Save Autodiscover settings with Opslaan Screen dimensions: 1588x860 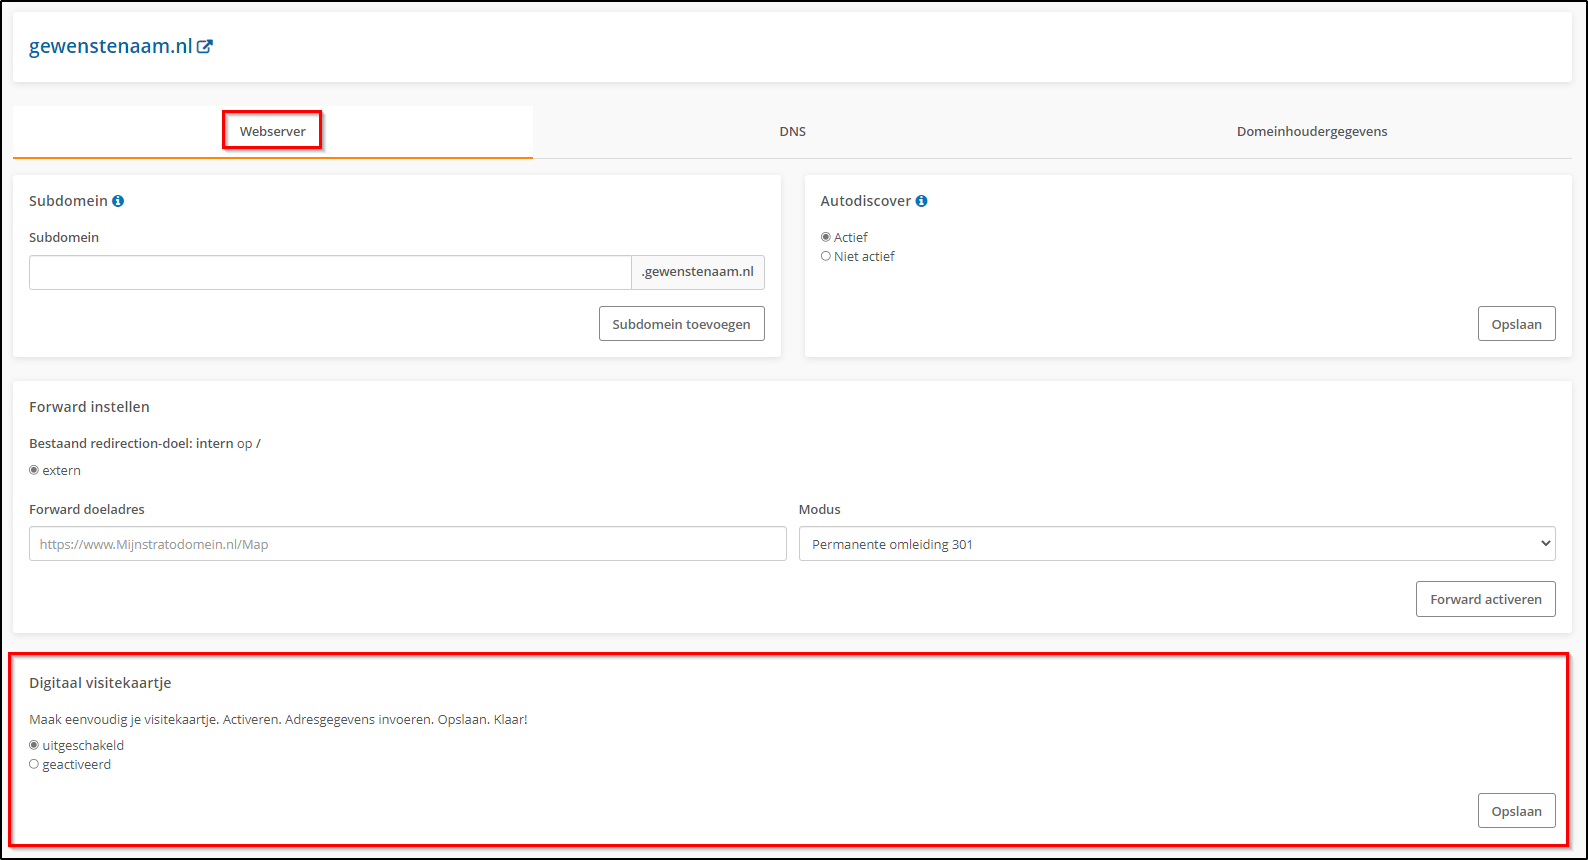tap(1516, 324)
